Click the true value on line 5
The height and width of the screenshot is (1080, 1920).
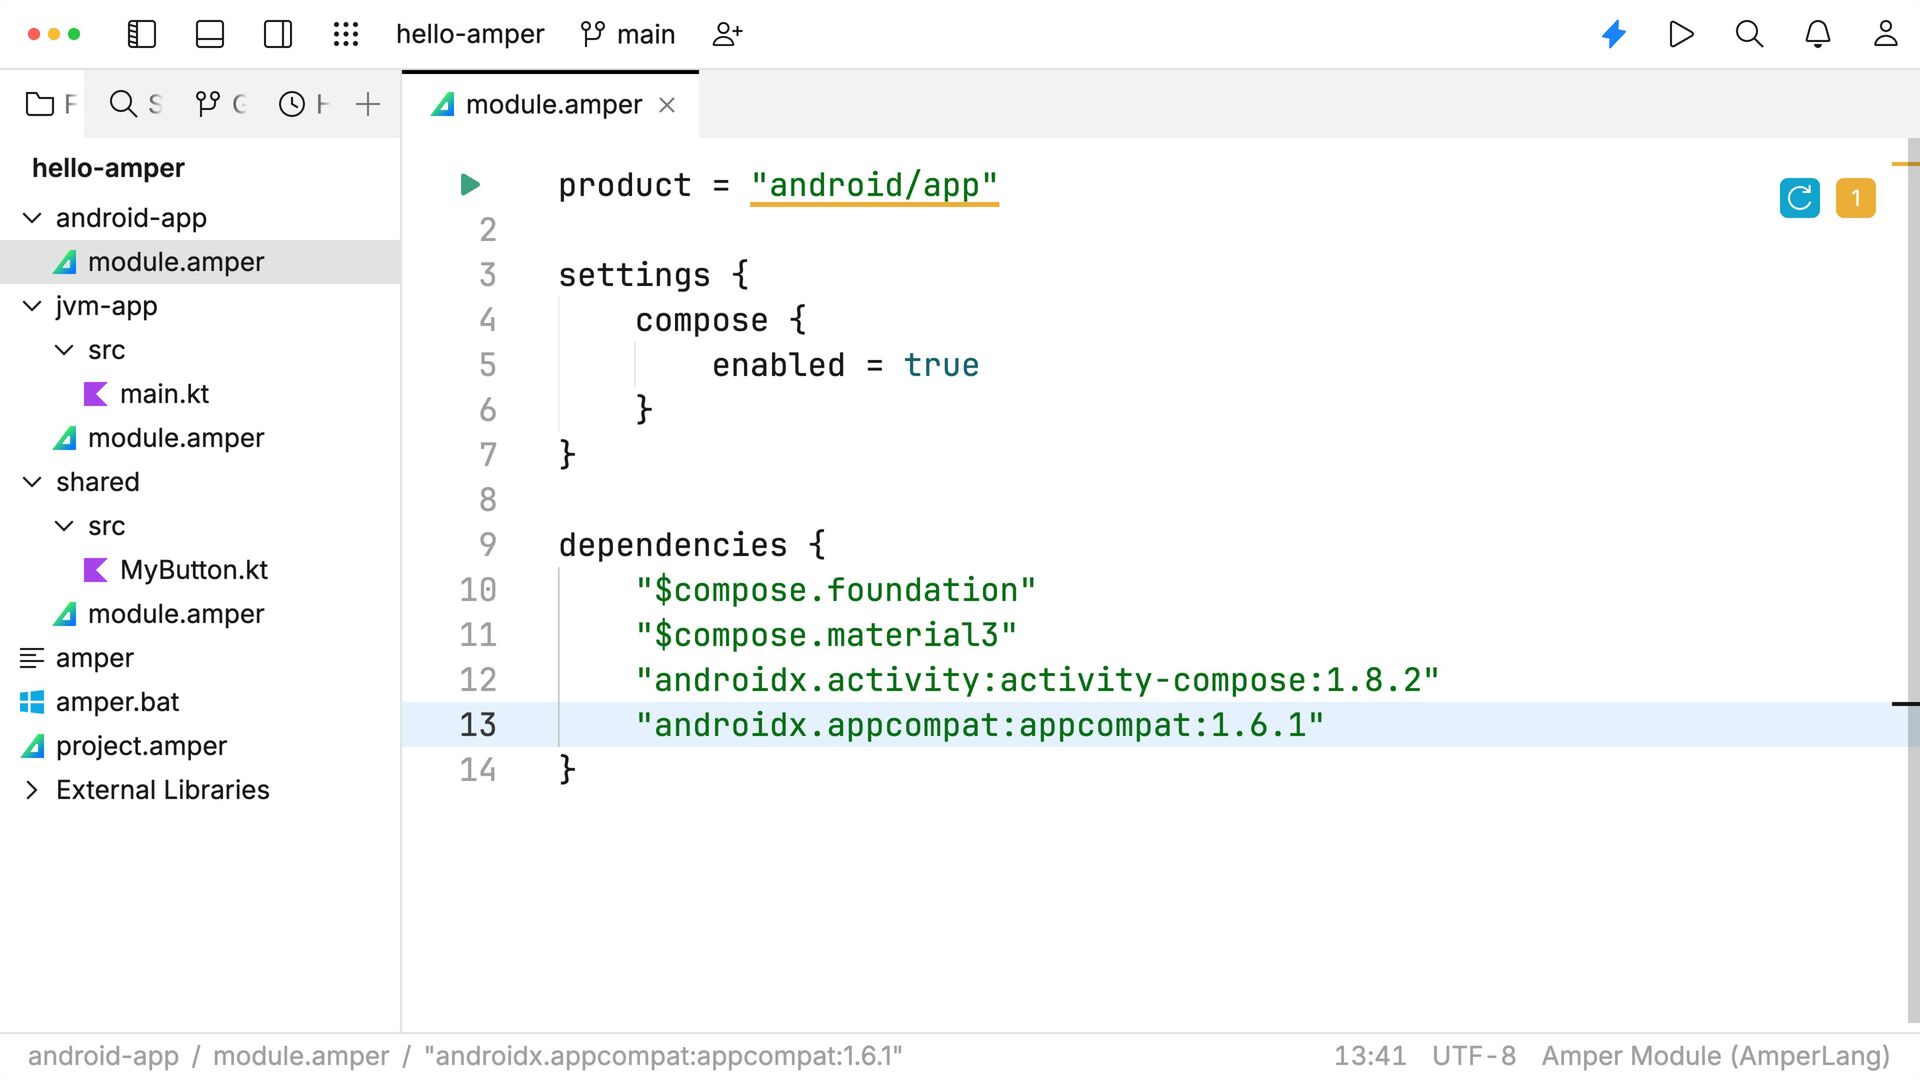(941, 365)
